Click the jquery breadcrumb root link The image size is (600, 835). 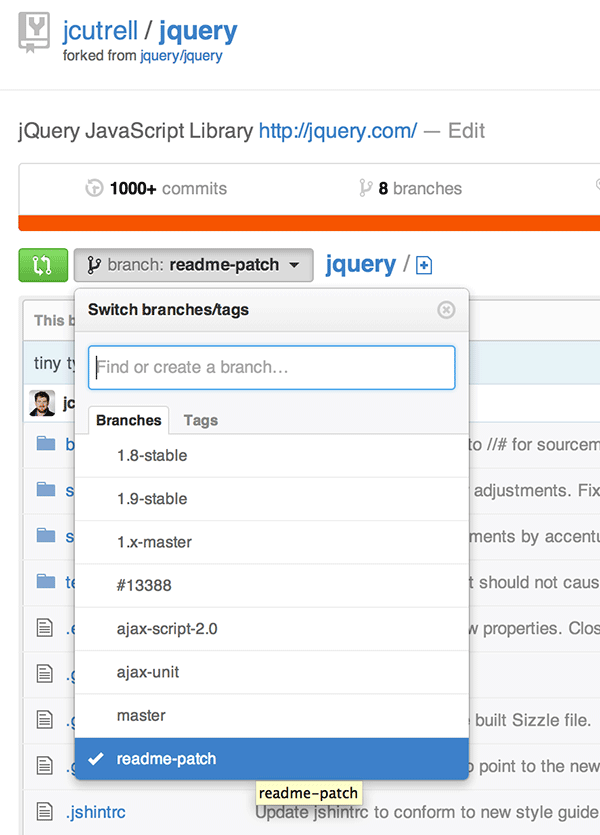click(x=360, y=265)
